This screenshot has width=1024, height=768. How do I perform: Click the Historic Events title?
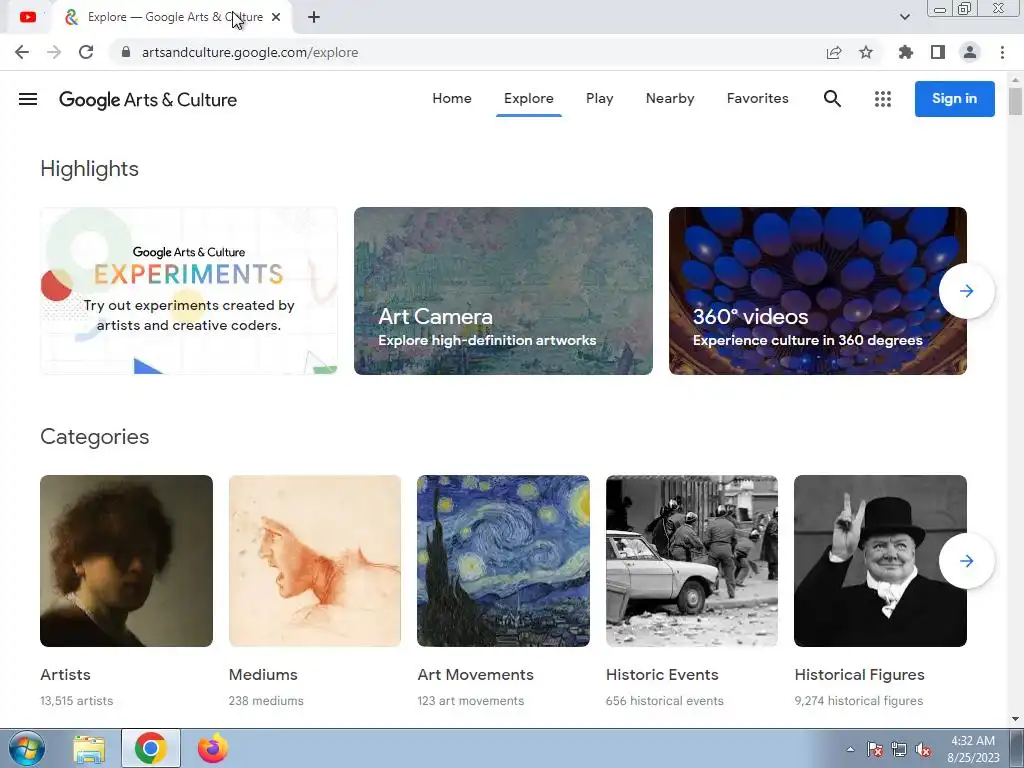(662, 675)
